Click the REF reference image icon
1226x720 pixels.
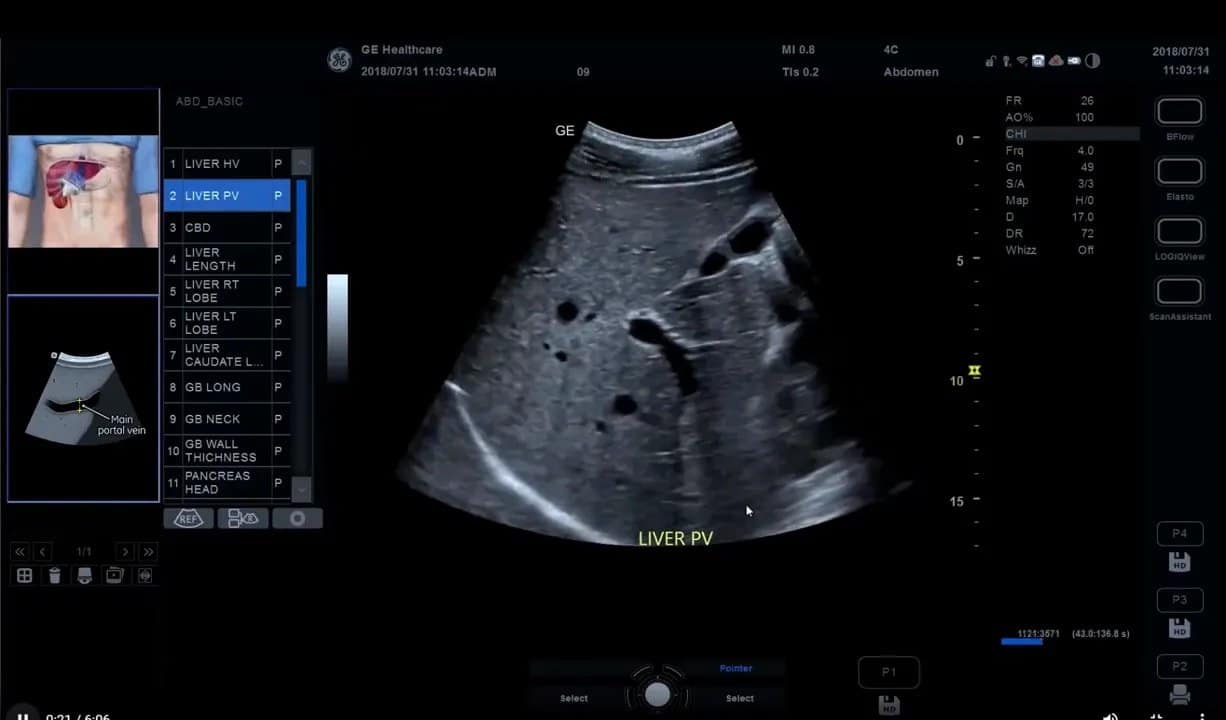[x=188, y=518]
